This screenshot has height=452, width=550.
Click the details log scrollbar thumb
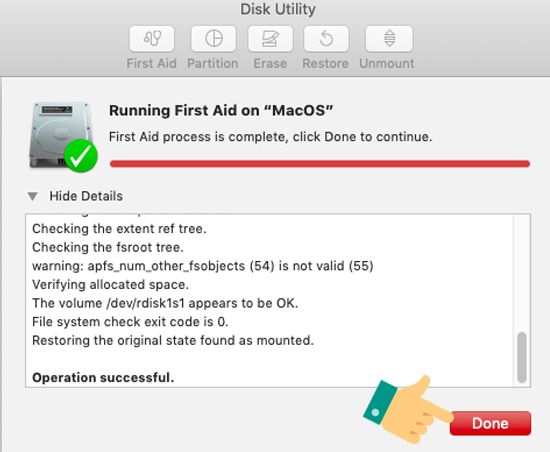(522, 357)
